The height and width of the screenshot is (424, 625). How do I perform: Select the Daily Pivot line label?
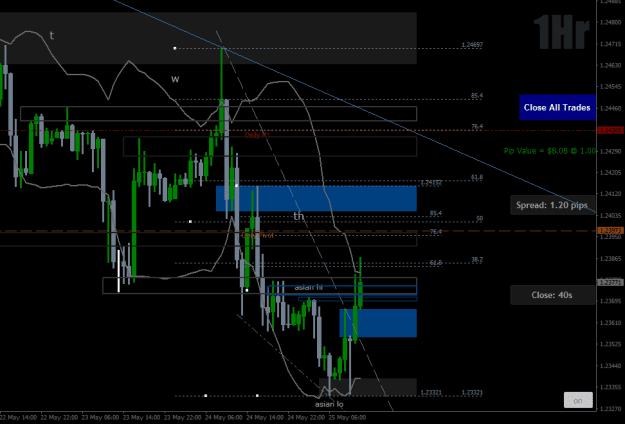click(257, 236)
